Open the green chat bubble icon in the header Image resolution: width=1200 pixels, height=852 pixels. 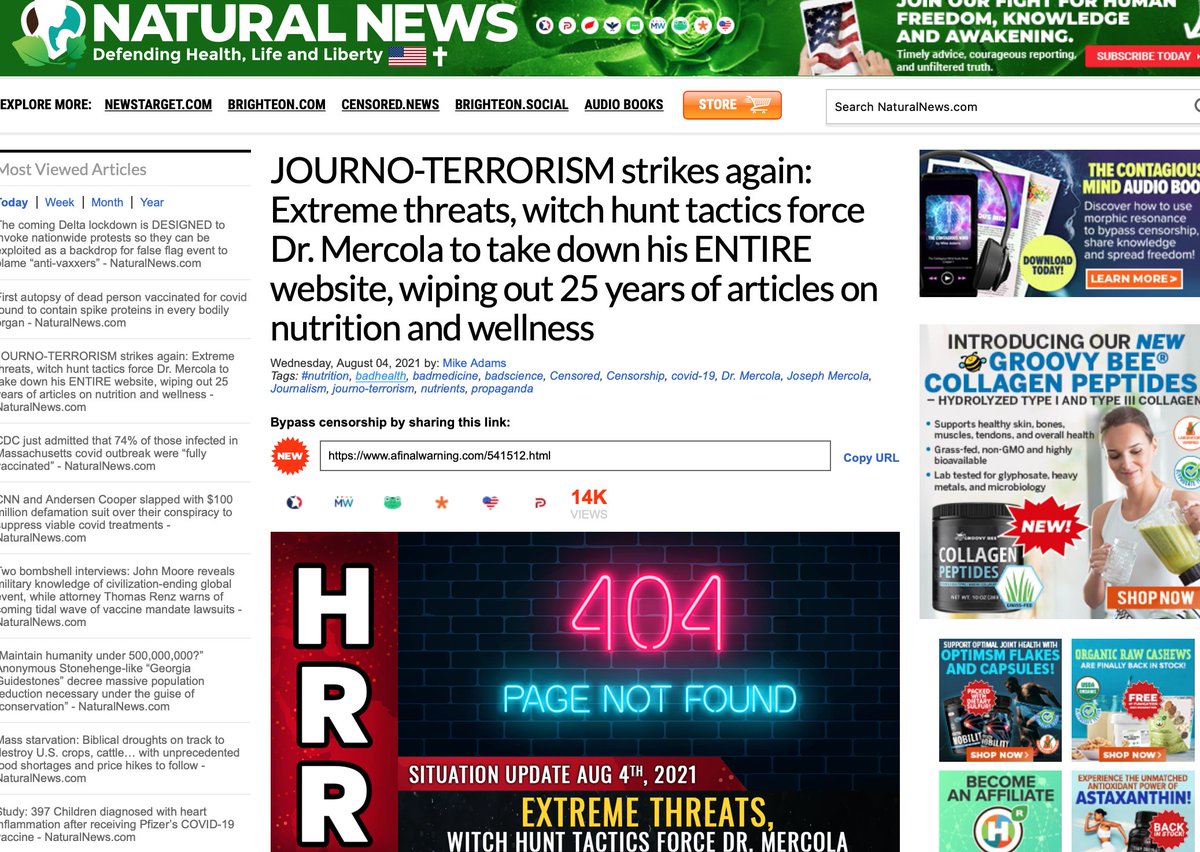[x=635, y=25]
